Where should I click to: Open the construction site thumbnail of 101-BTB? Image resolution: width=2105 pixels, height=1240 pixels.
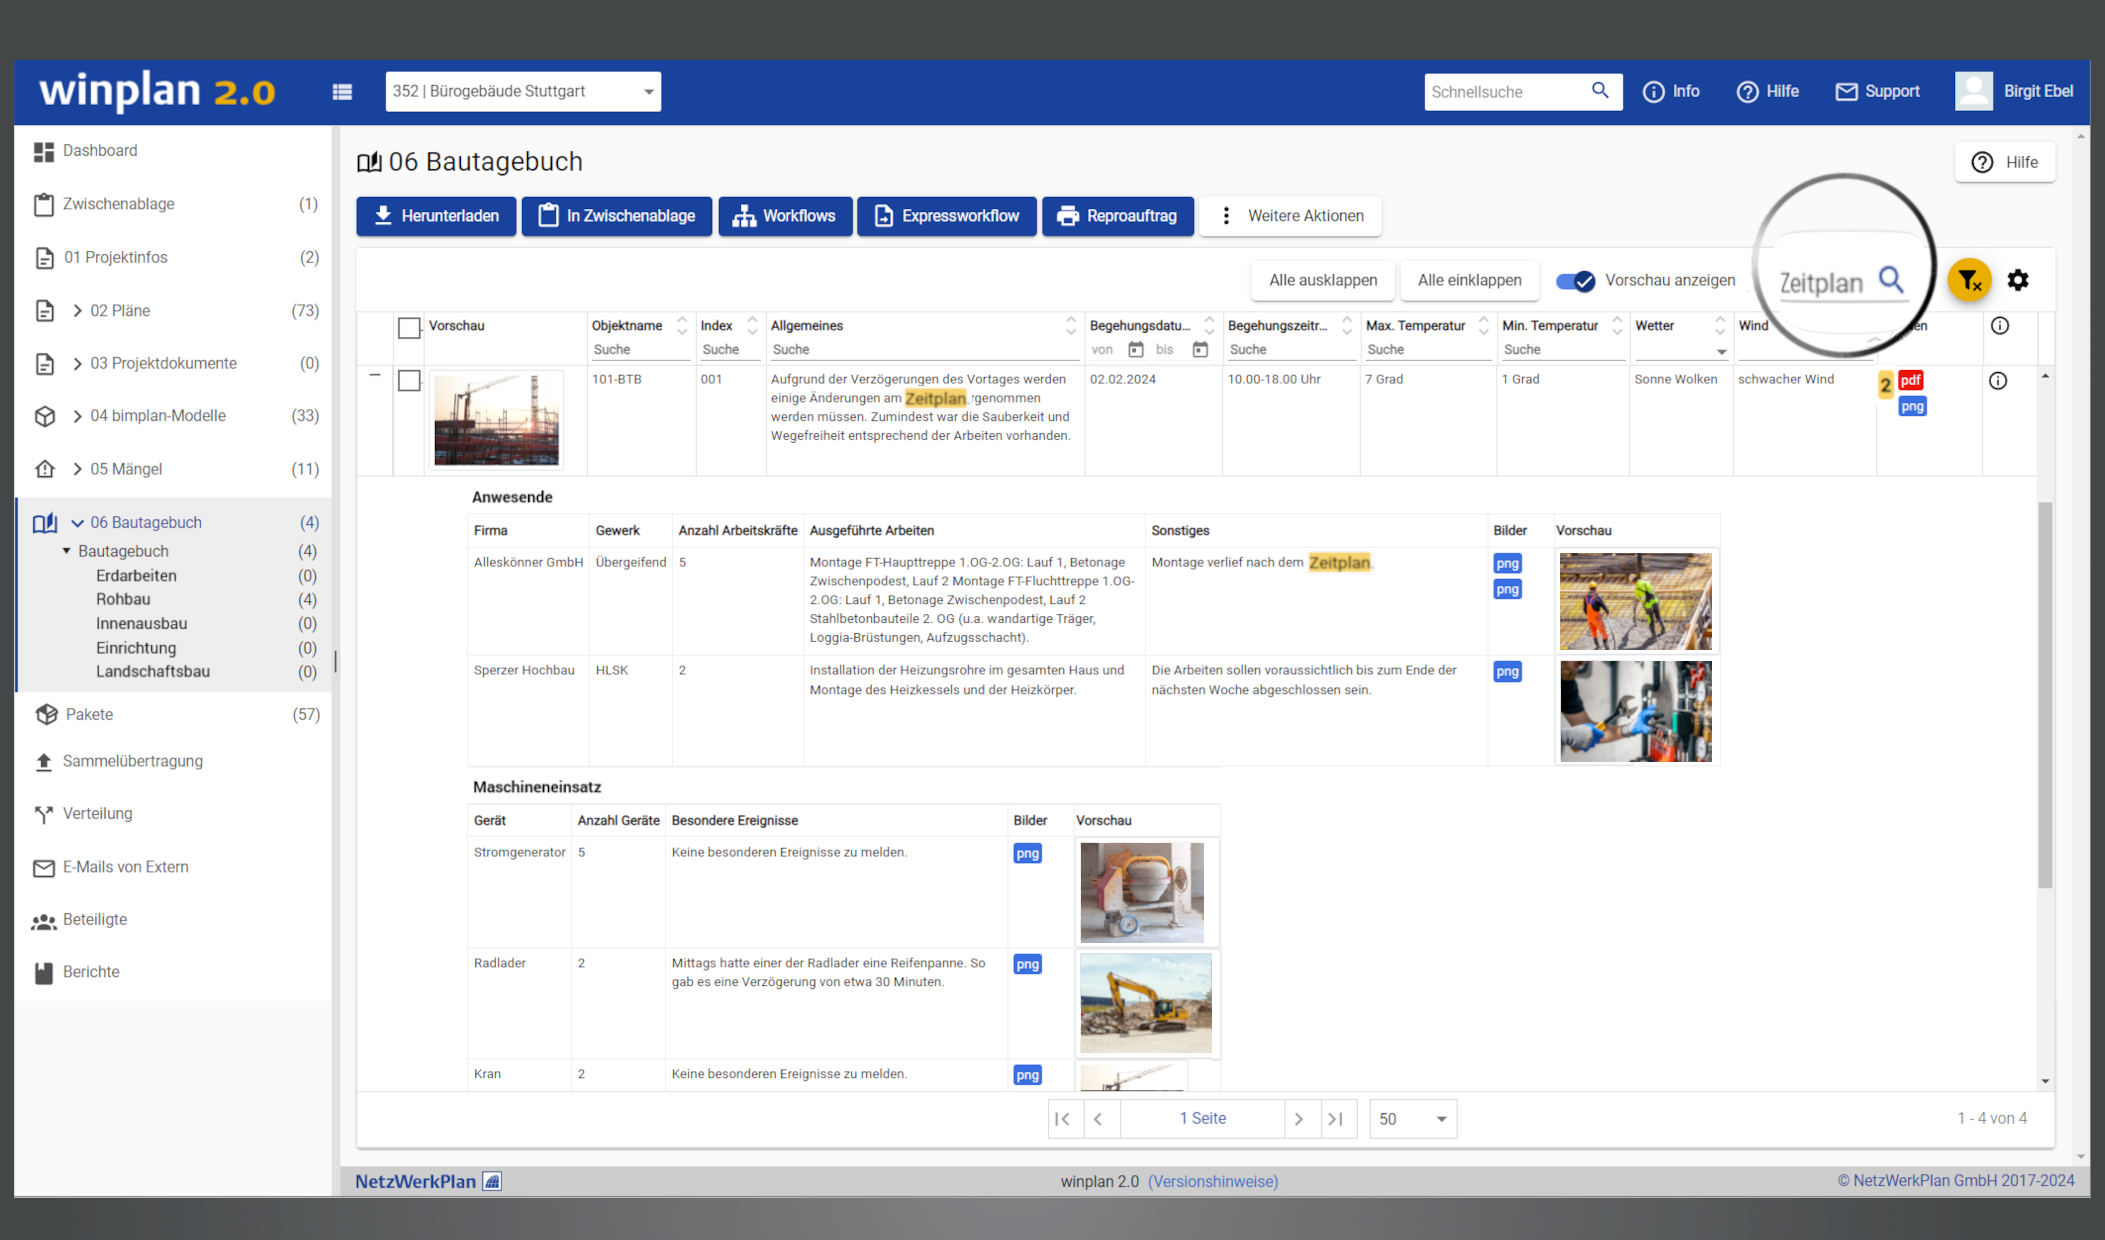tap(496, 420)
